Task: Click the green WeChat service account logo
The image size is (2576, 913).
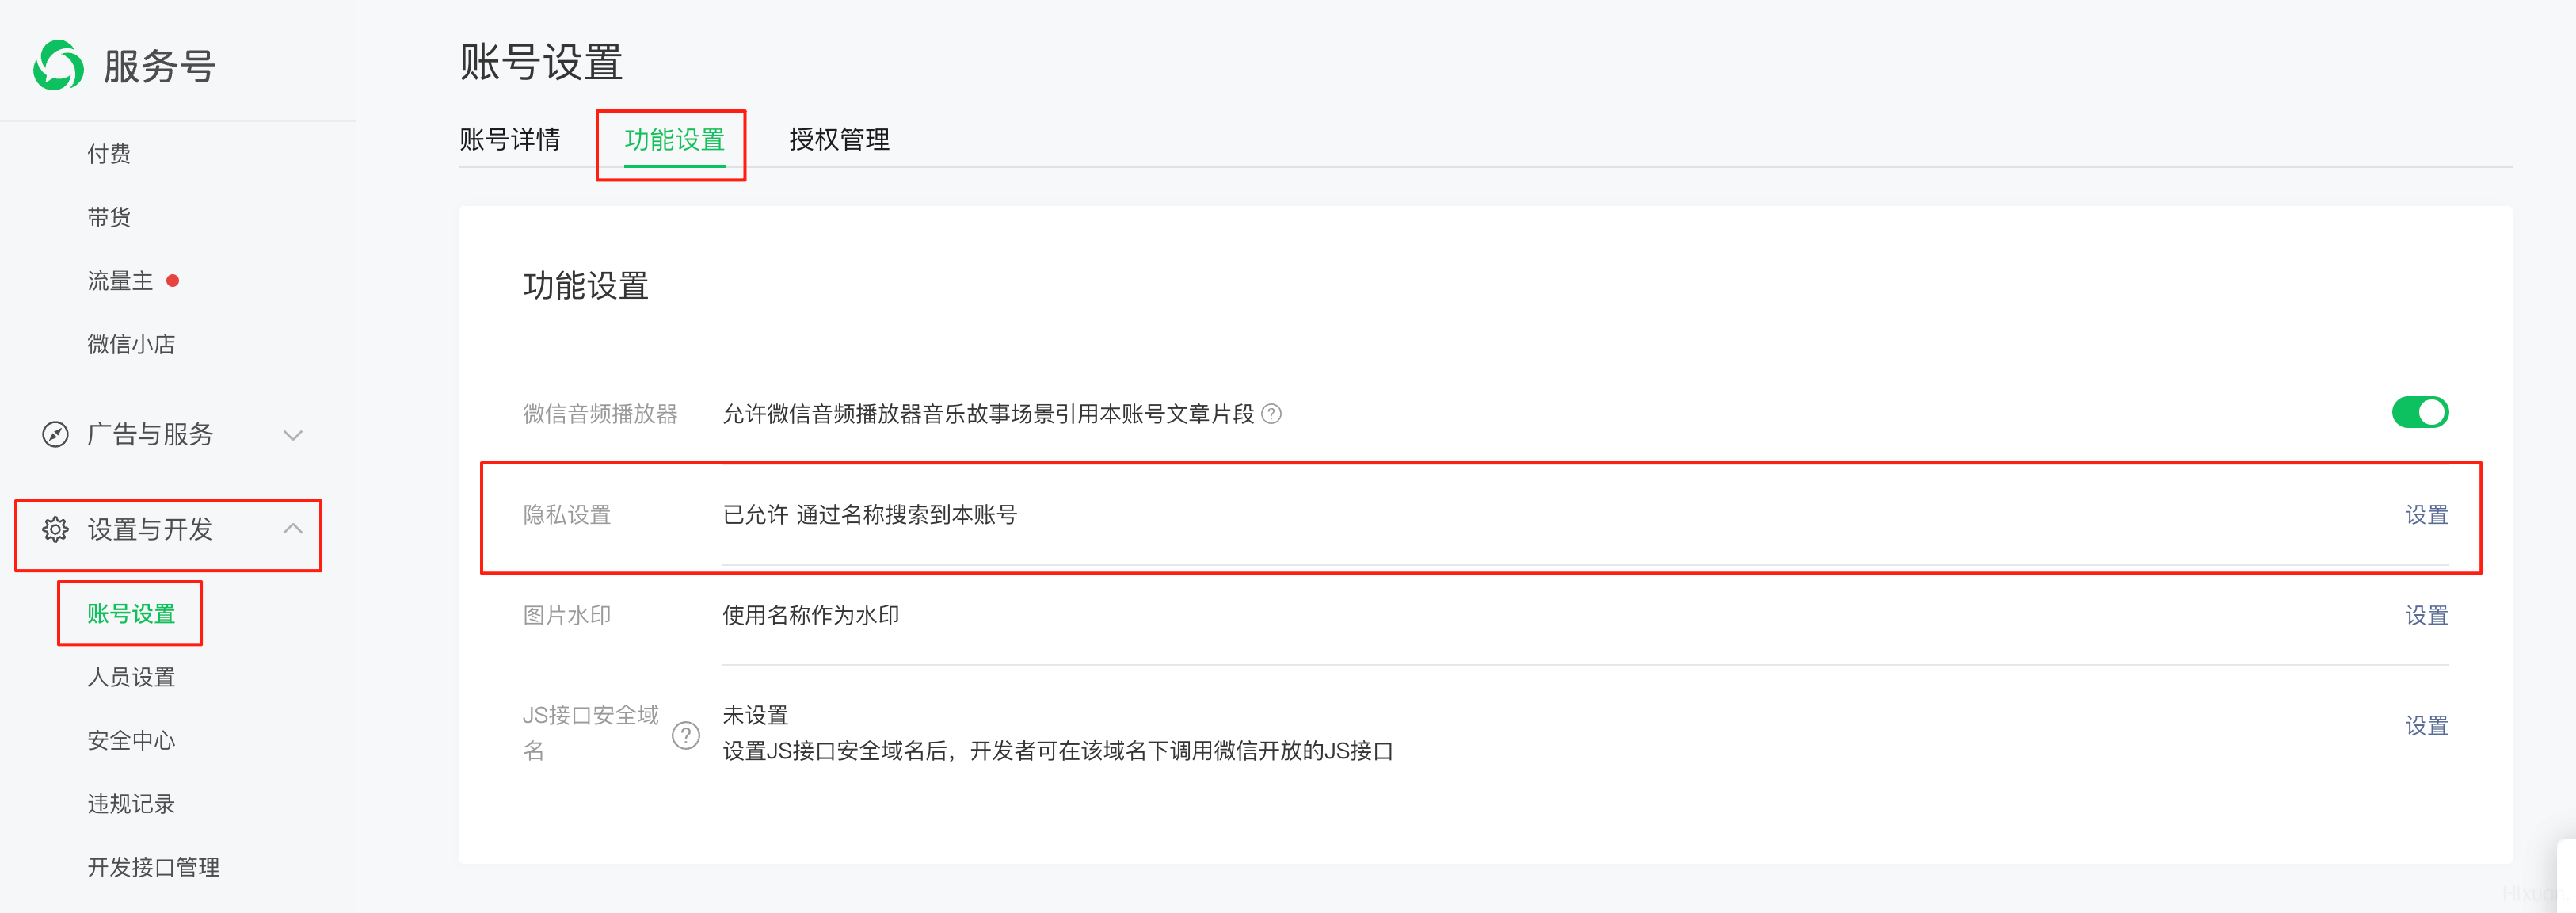Action: pos(58,66)
